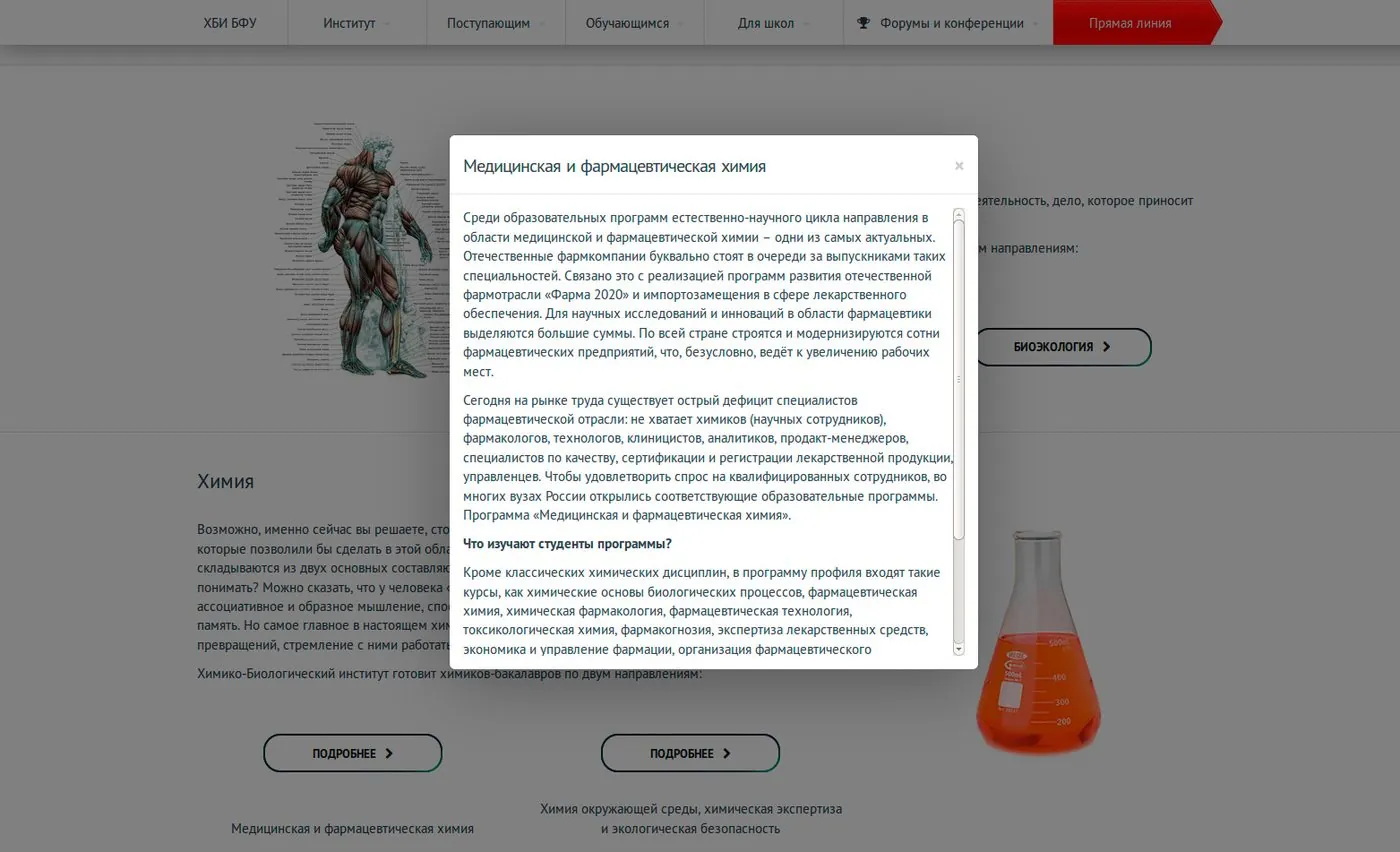Click the Химия section heading
The width and height of the screenshot is (1400, 852).
pyautogui.click(x=225, y=481)
